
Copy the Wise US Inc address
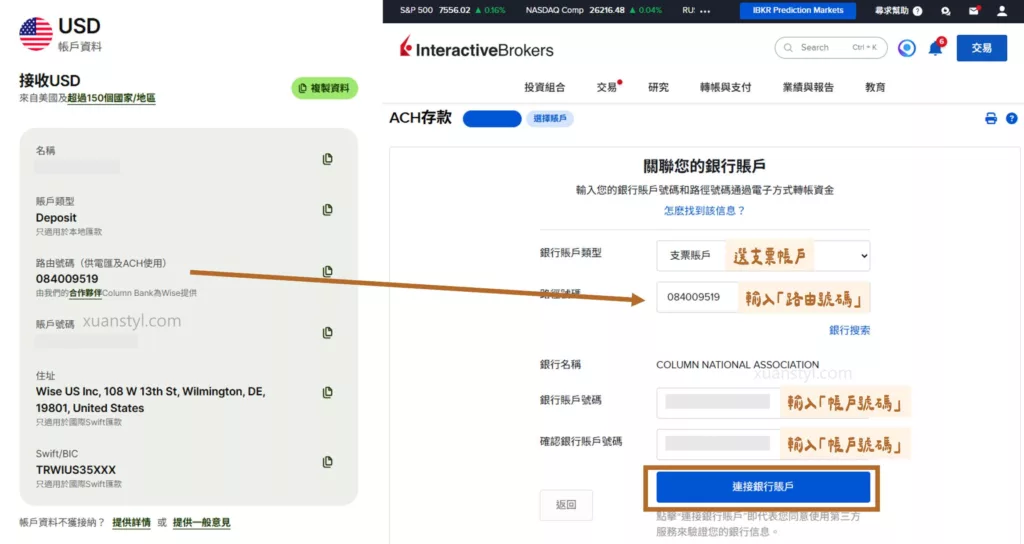click(x=327, y=392)
